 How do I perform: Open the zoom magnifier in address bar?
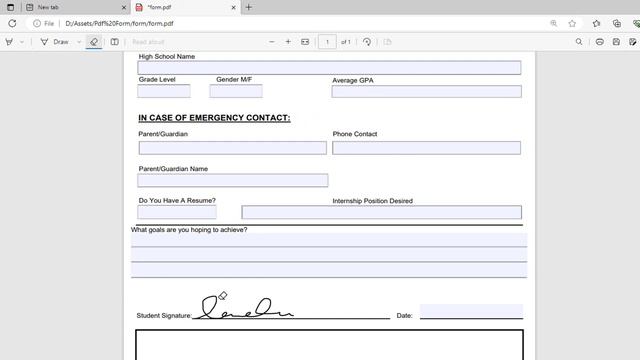point(553,24)
